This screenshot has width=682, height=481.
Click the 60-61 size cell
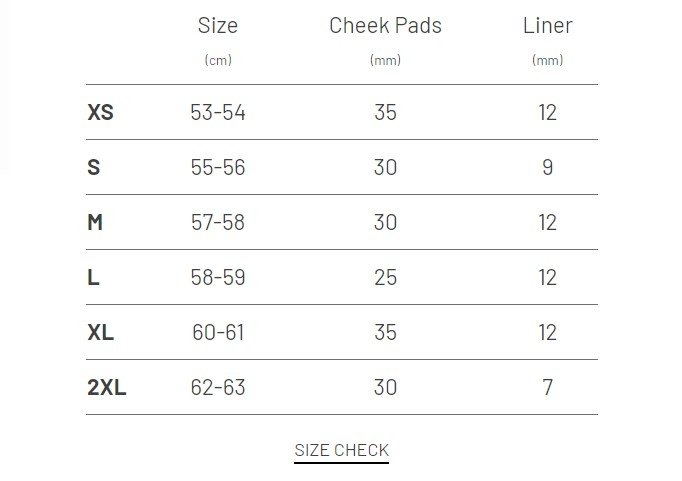click(x=218, y=332)
